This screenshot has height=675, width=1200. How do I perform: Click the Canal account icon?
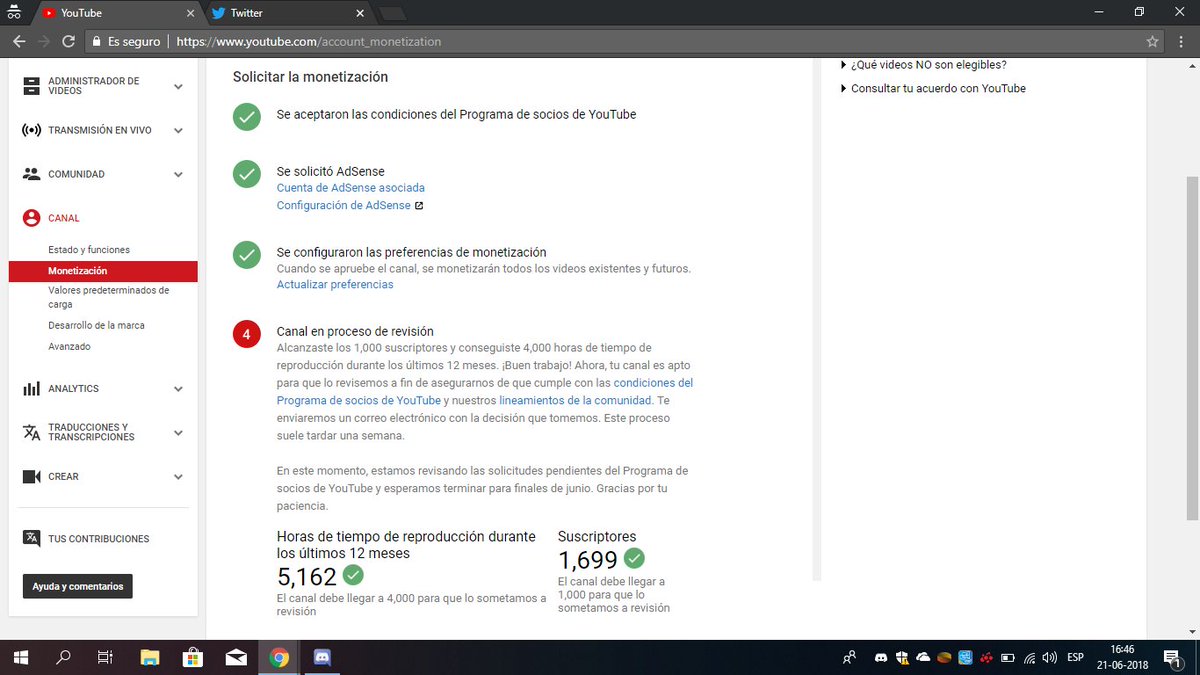(32, 218)
